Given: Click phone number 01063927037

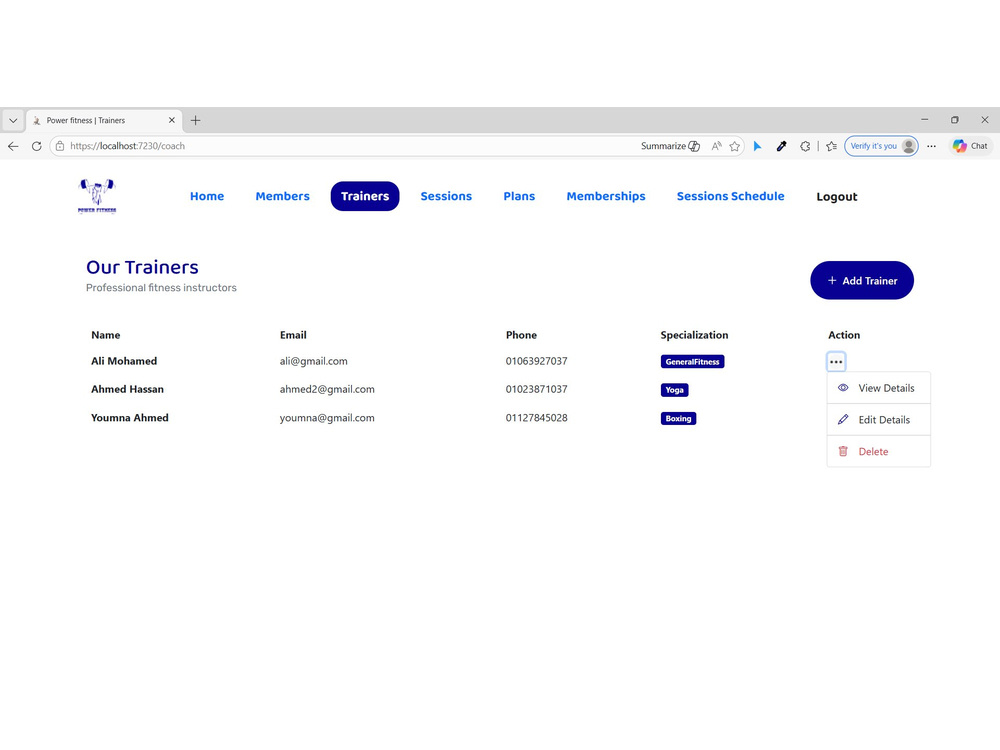Looking at the screenshot, I should tap(536, 361).
